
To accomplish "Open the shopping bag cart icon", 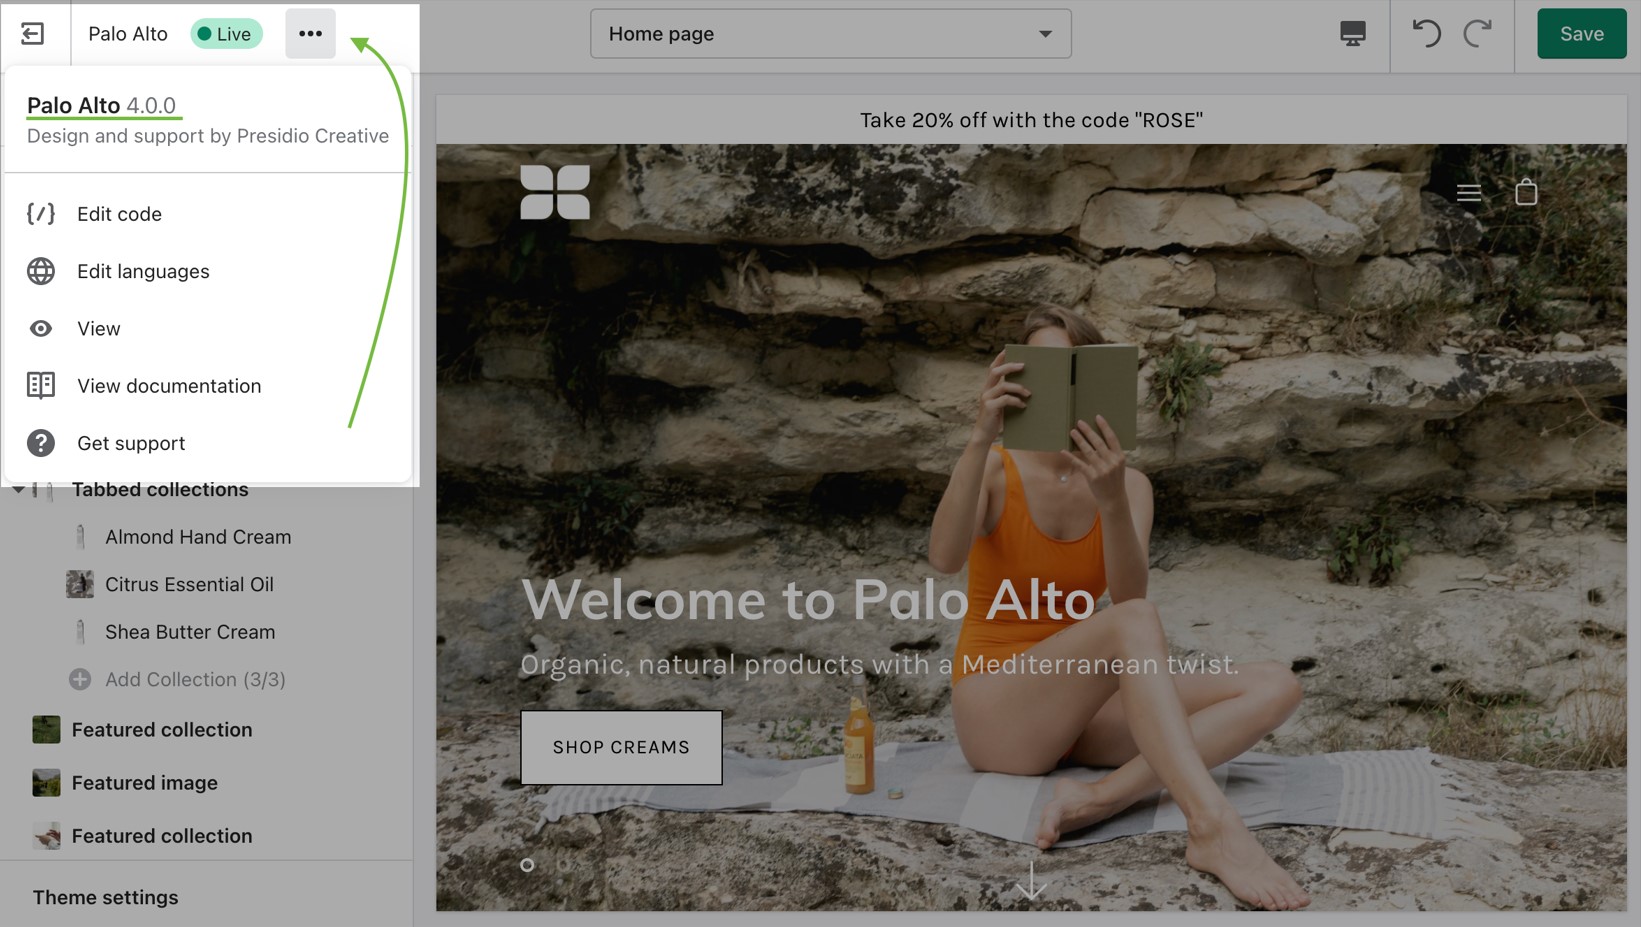I will click(1525, 192).
